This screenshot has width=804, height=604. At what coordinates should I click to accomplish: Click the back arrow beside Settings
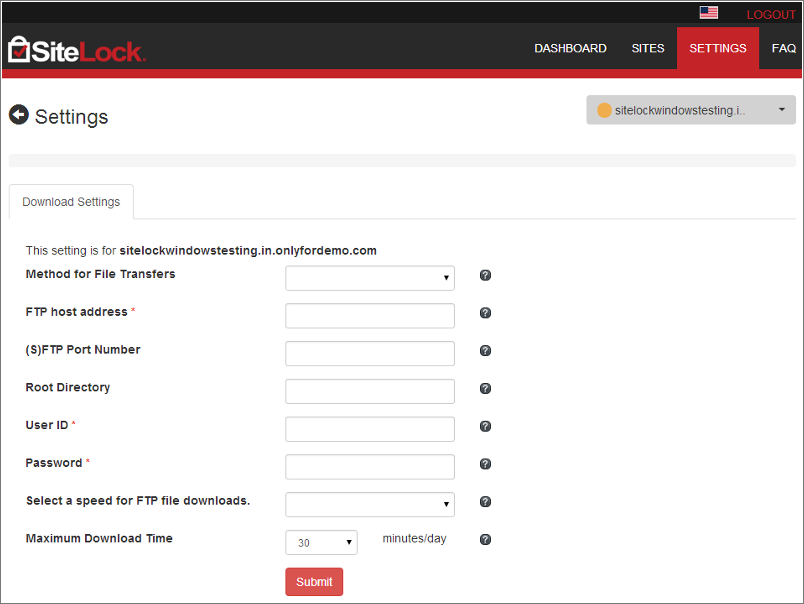[x=18, y=115]
